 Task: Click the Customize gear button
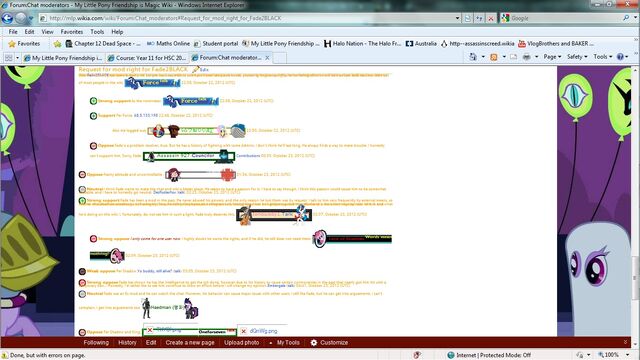pyautogui.click(x=329, y=342)
